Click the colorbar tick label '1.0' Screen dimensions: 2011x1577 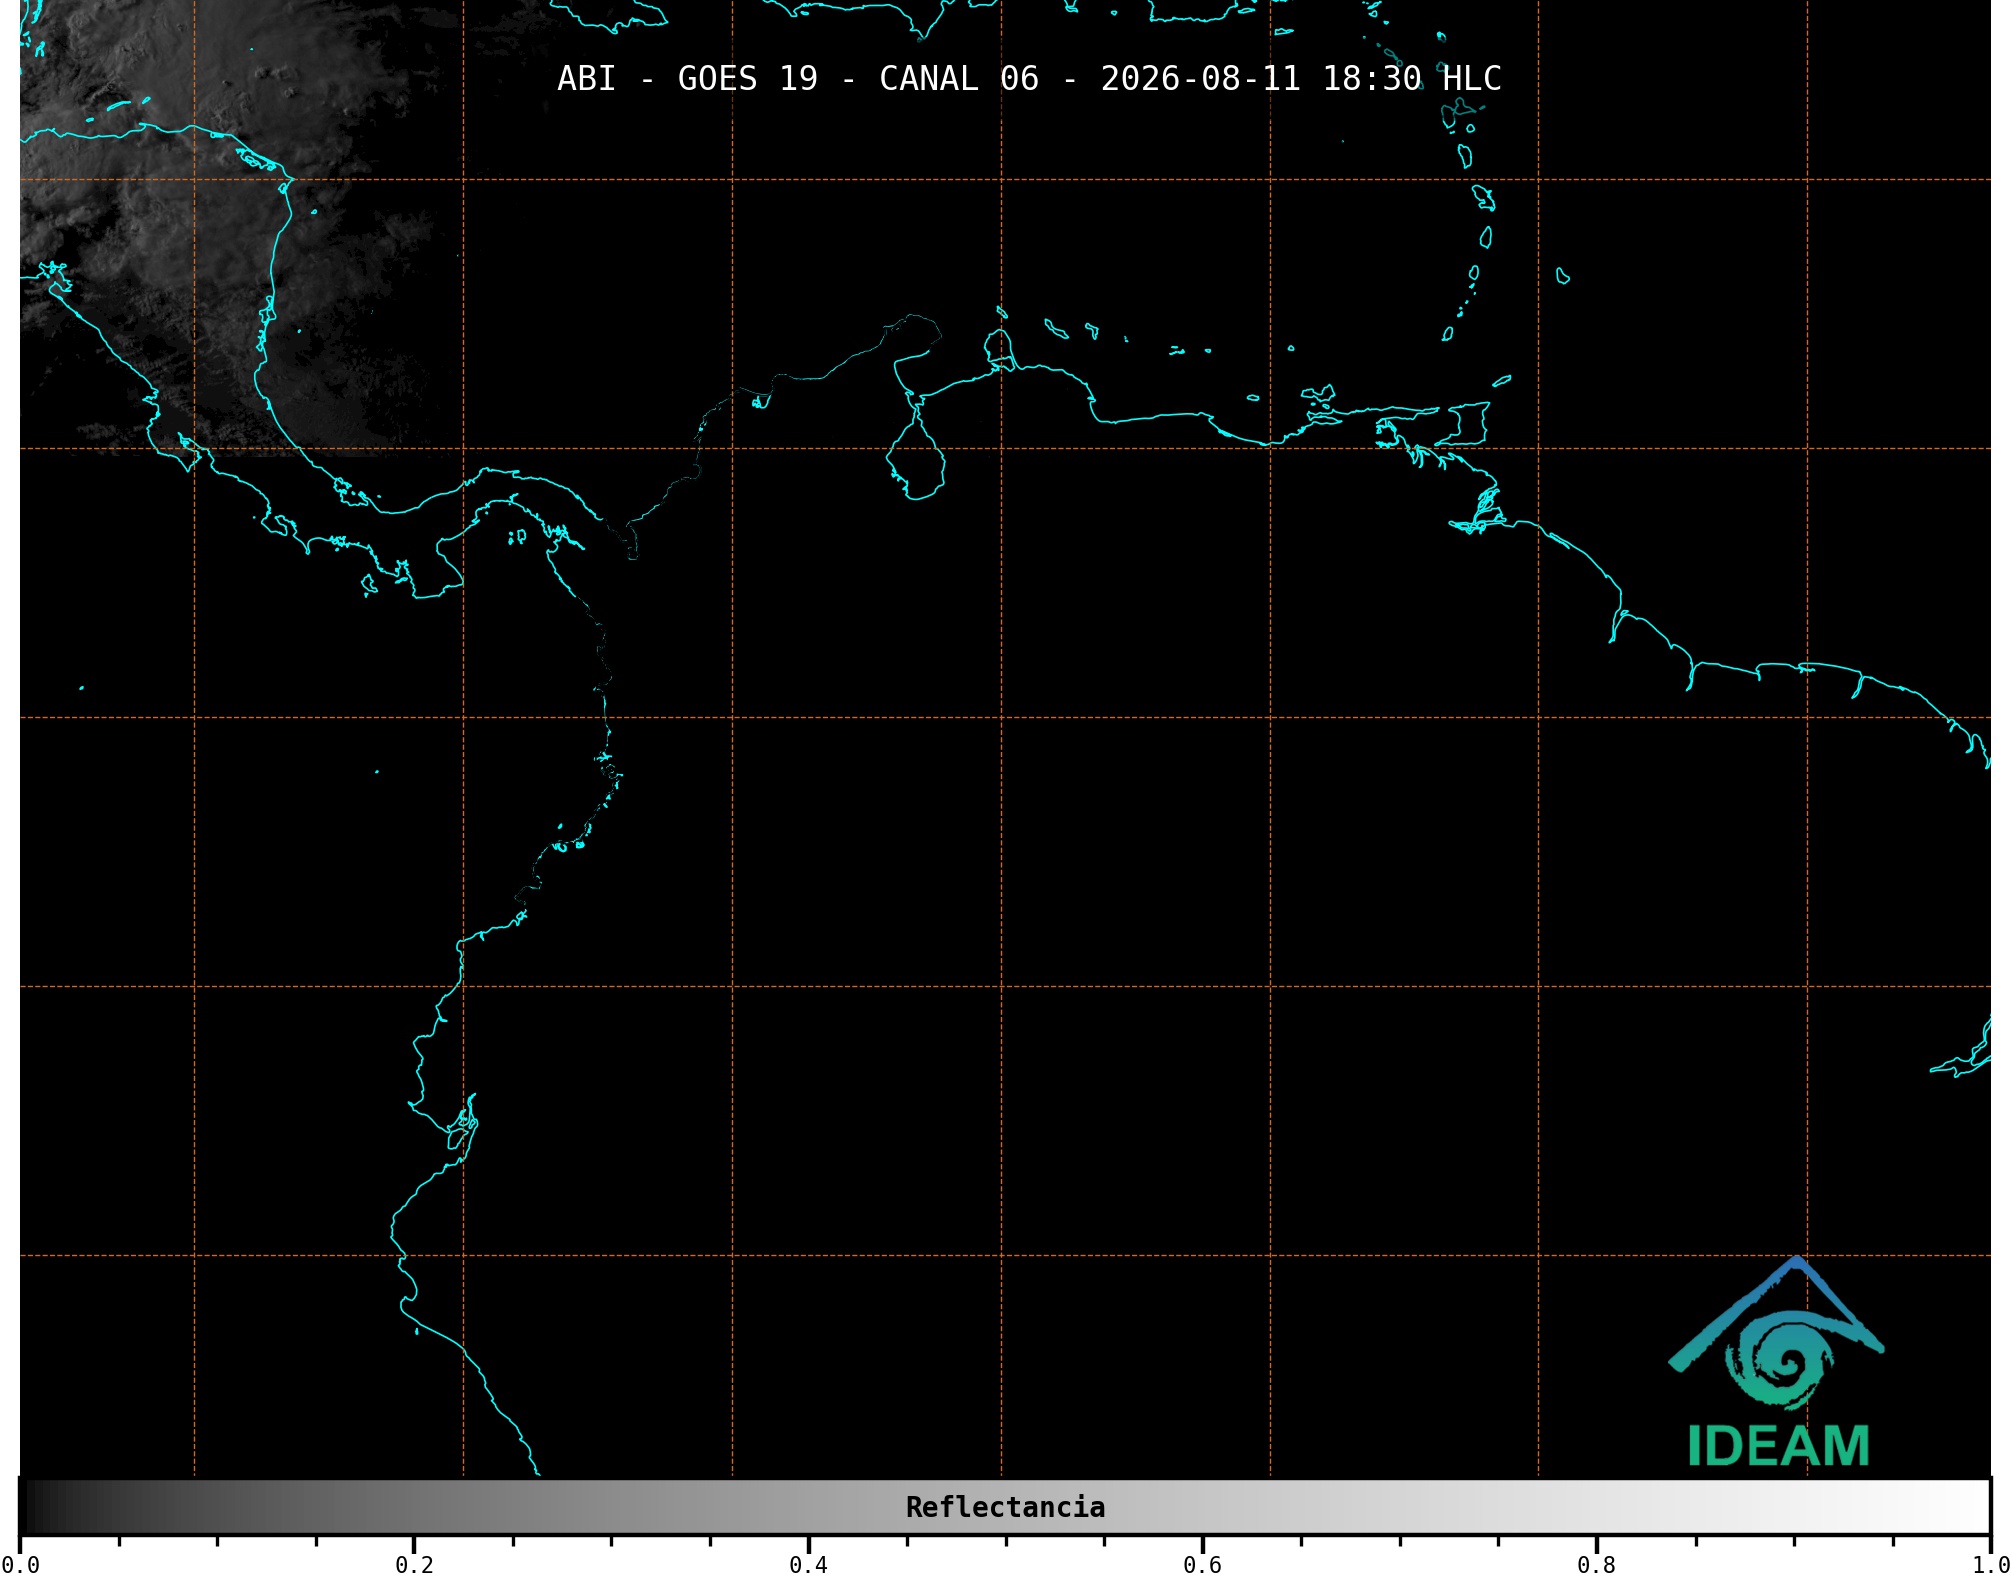coord(1990,1564)
